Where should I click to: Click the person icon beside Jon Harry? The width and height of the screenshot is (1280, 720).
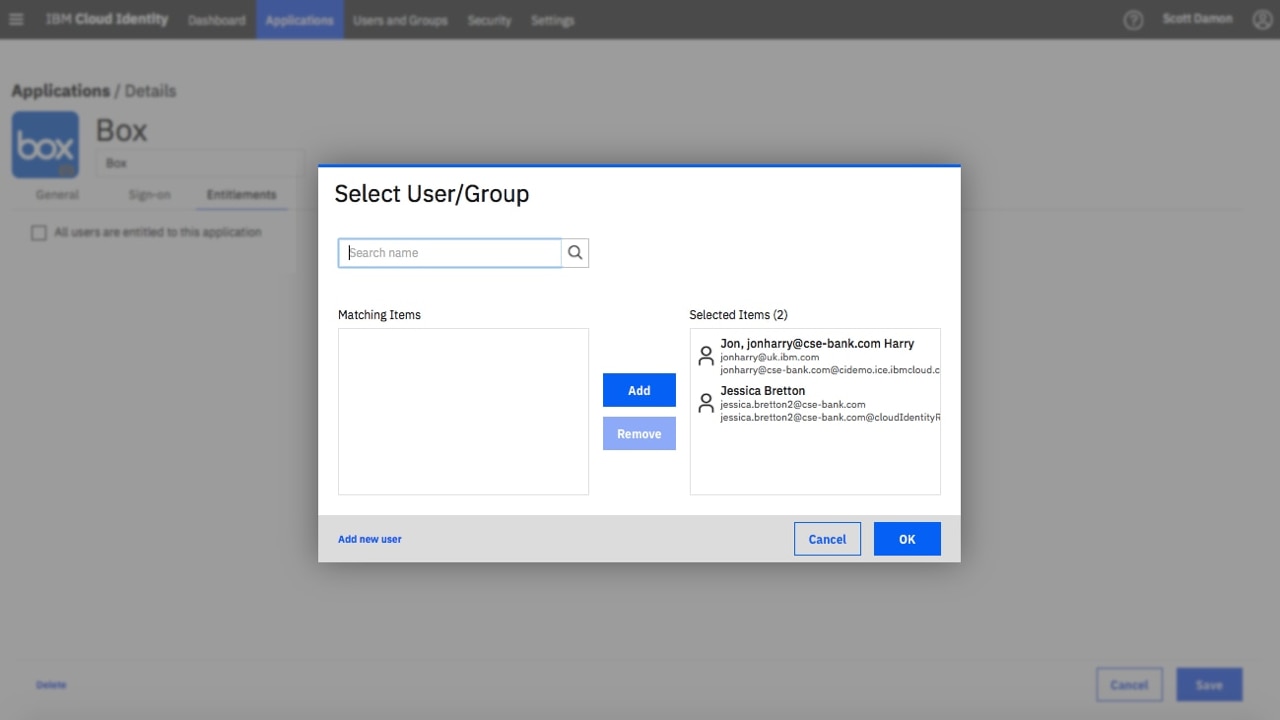point(705,355)
